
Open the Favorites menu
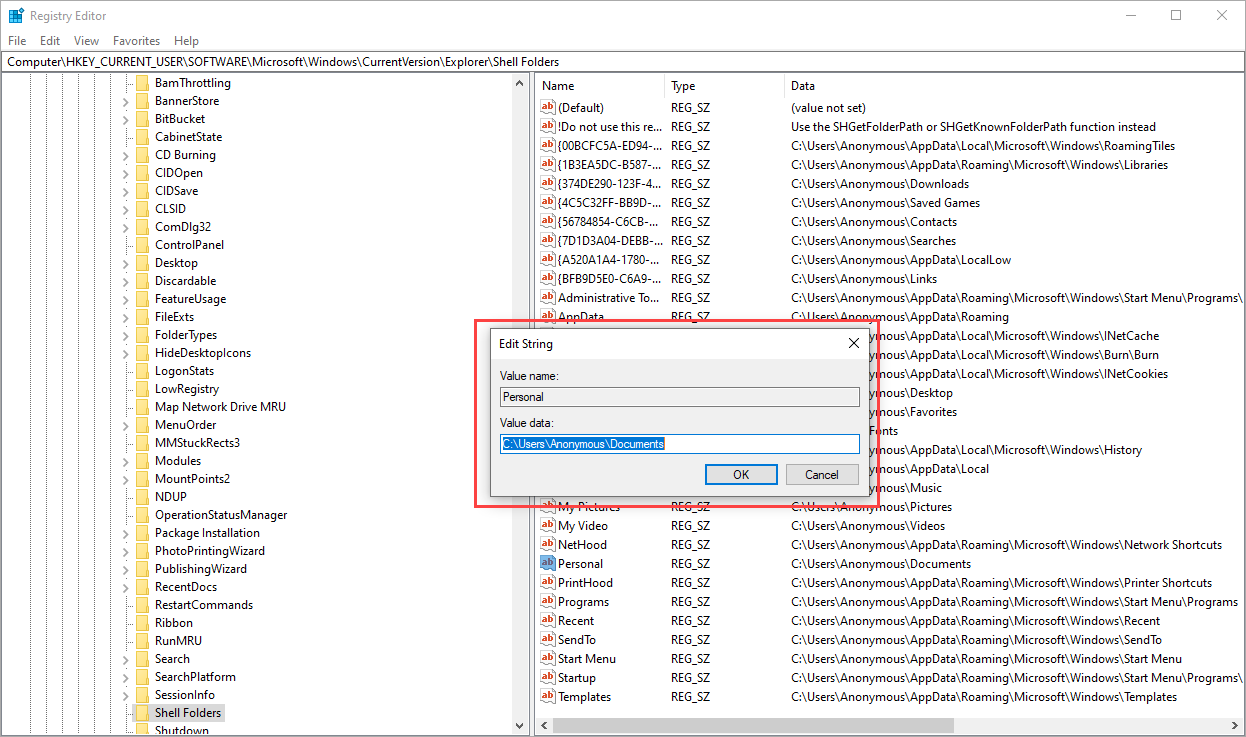[x=136, y=41]
